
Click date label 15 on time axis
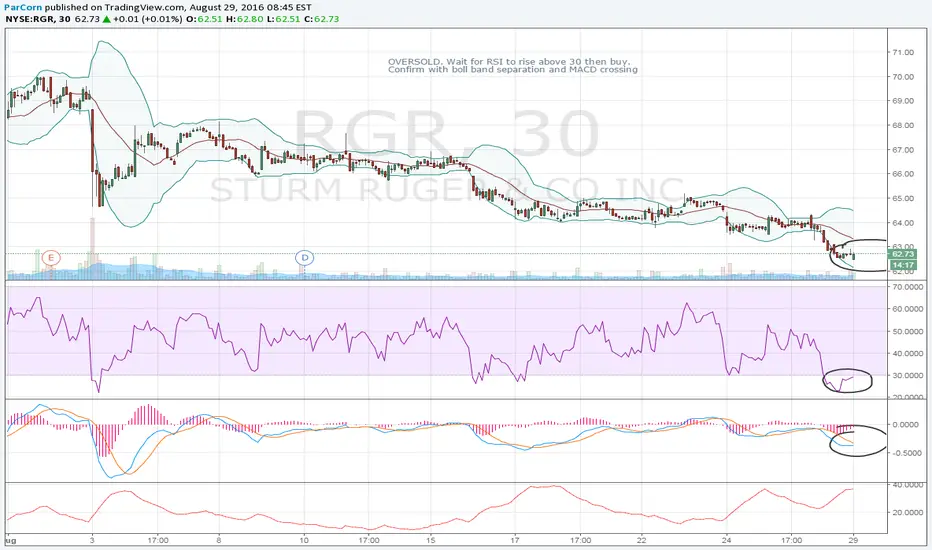coord(430,540)
